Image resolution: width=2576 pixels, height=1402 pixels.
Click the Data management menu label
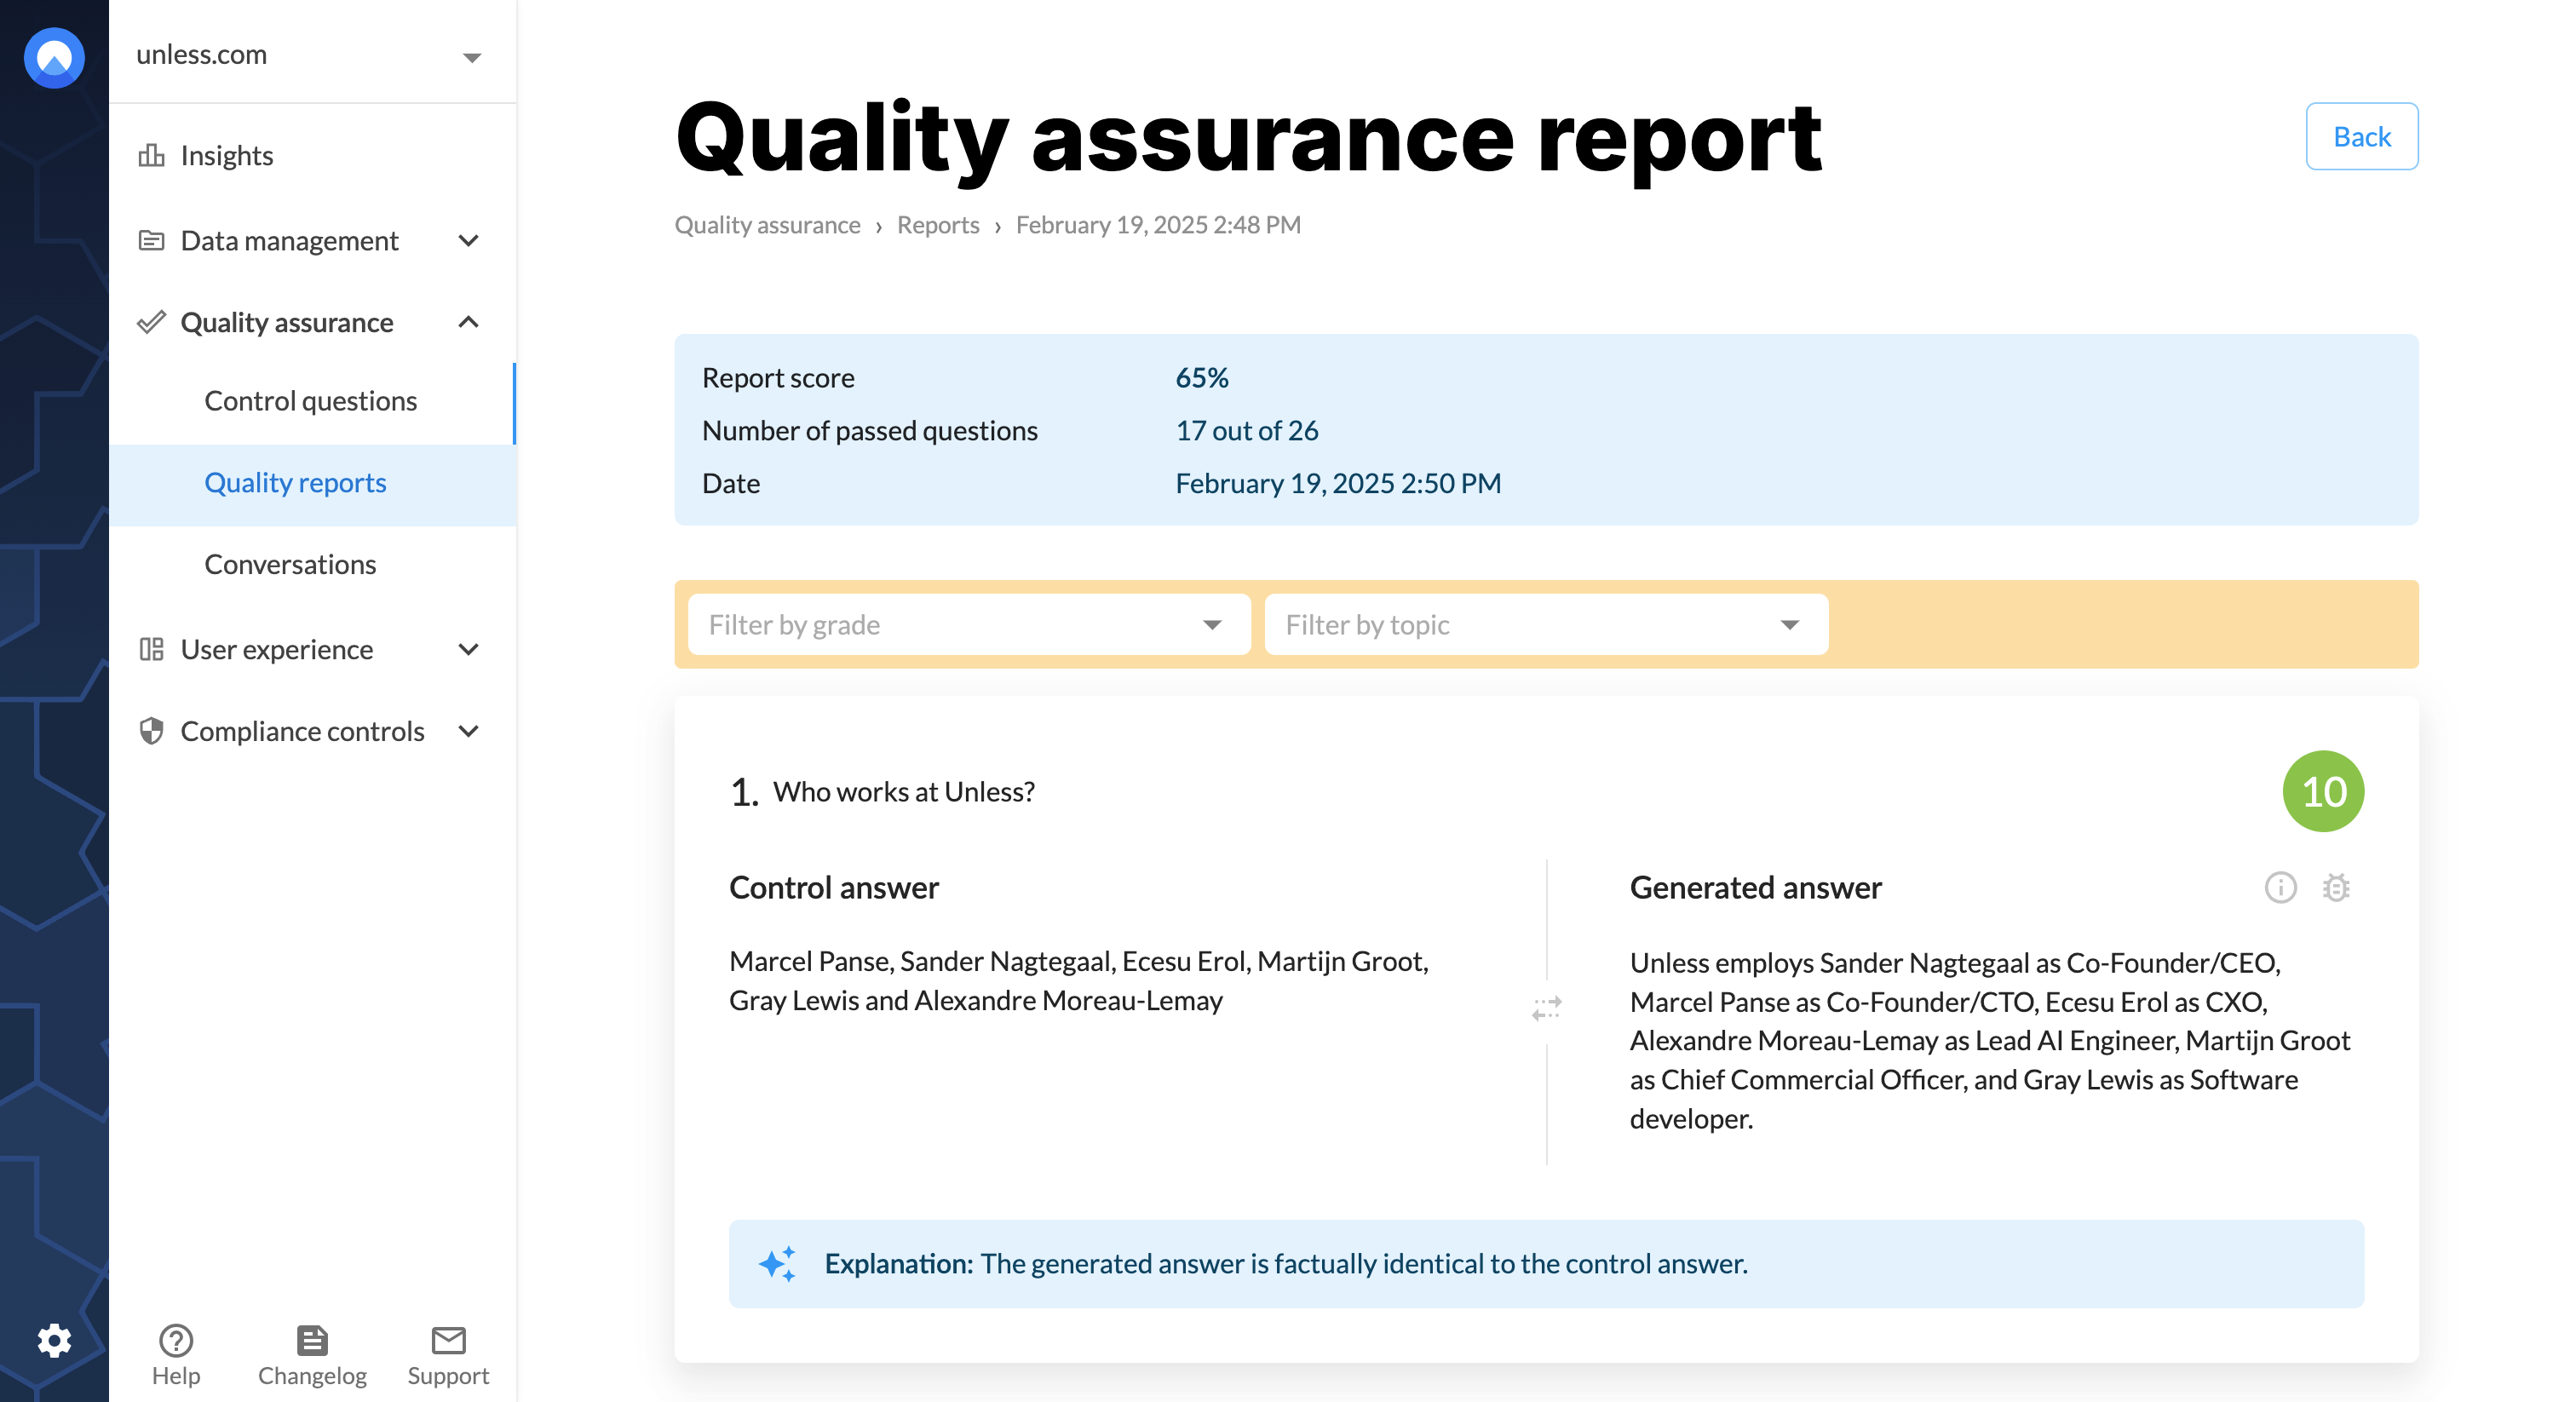click(289, 241)
